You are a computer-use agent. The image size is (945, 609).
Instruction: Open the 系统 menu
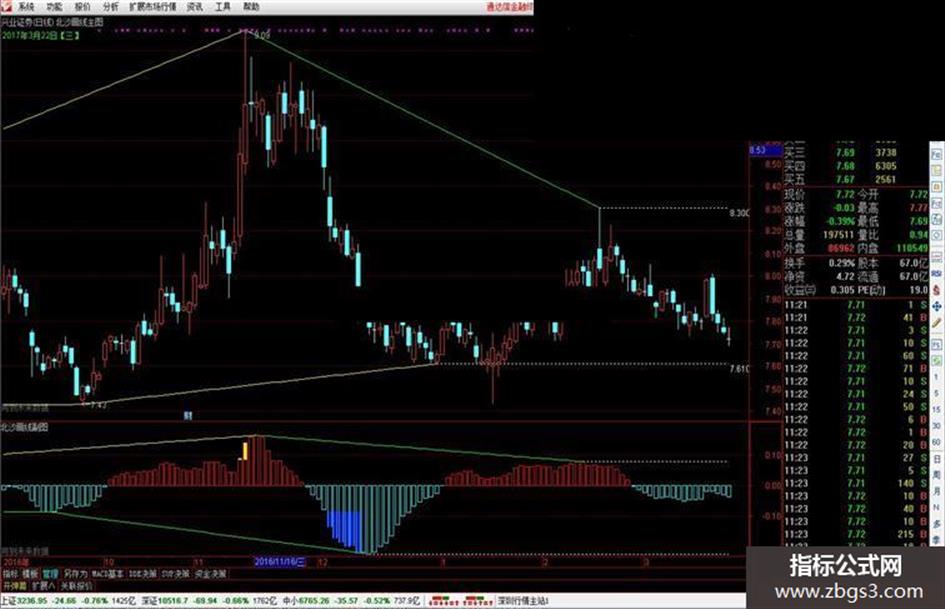pos(27,7)
